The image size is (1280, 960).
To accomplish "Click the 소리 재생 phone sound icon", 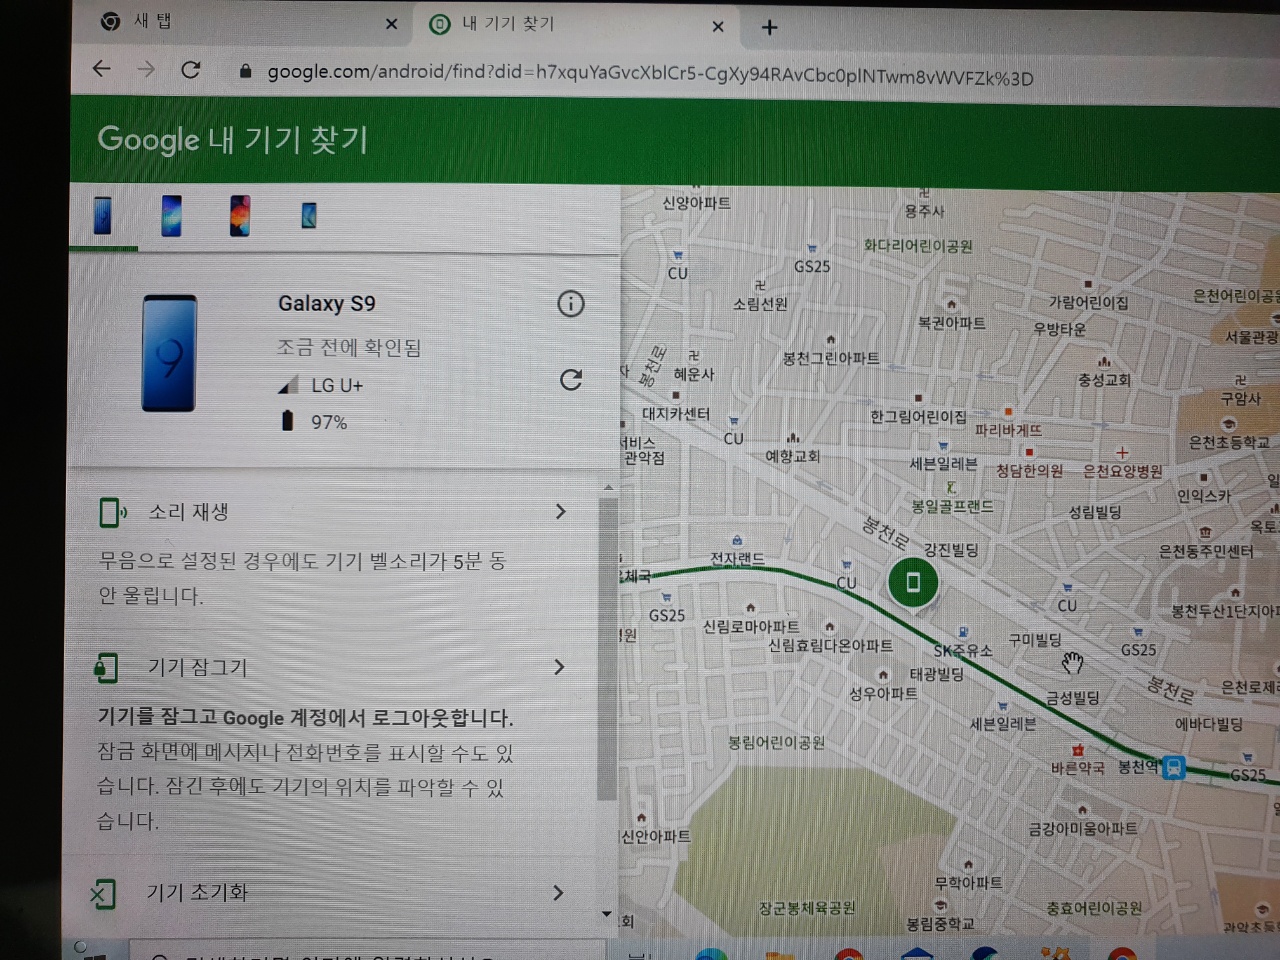I will coord(113,512).
